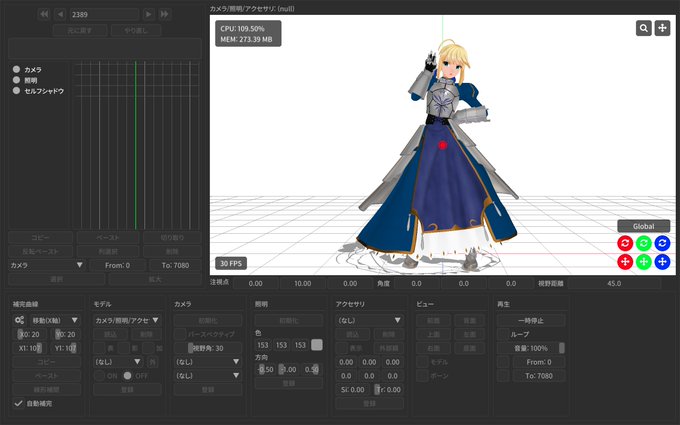
Task: Click the From: 0 field under the timeline
Action: pos(117,265)
